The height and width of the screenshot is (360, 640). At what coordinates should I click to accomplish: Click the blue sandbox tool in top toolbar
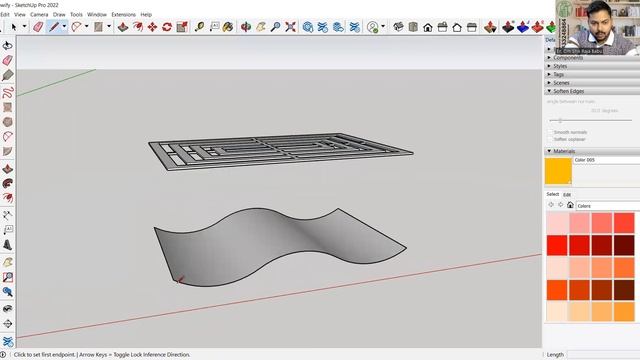(x=523, y=27)
